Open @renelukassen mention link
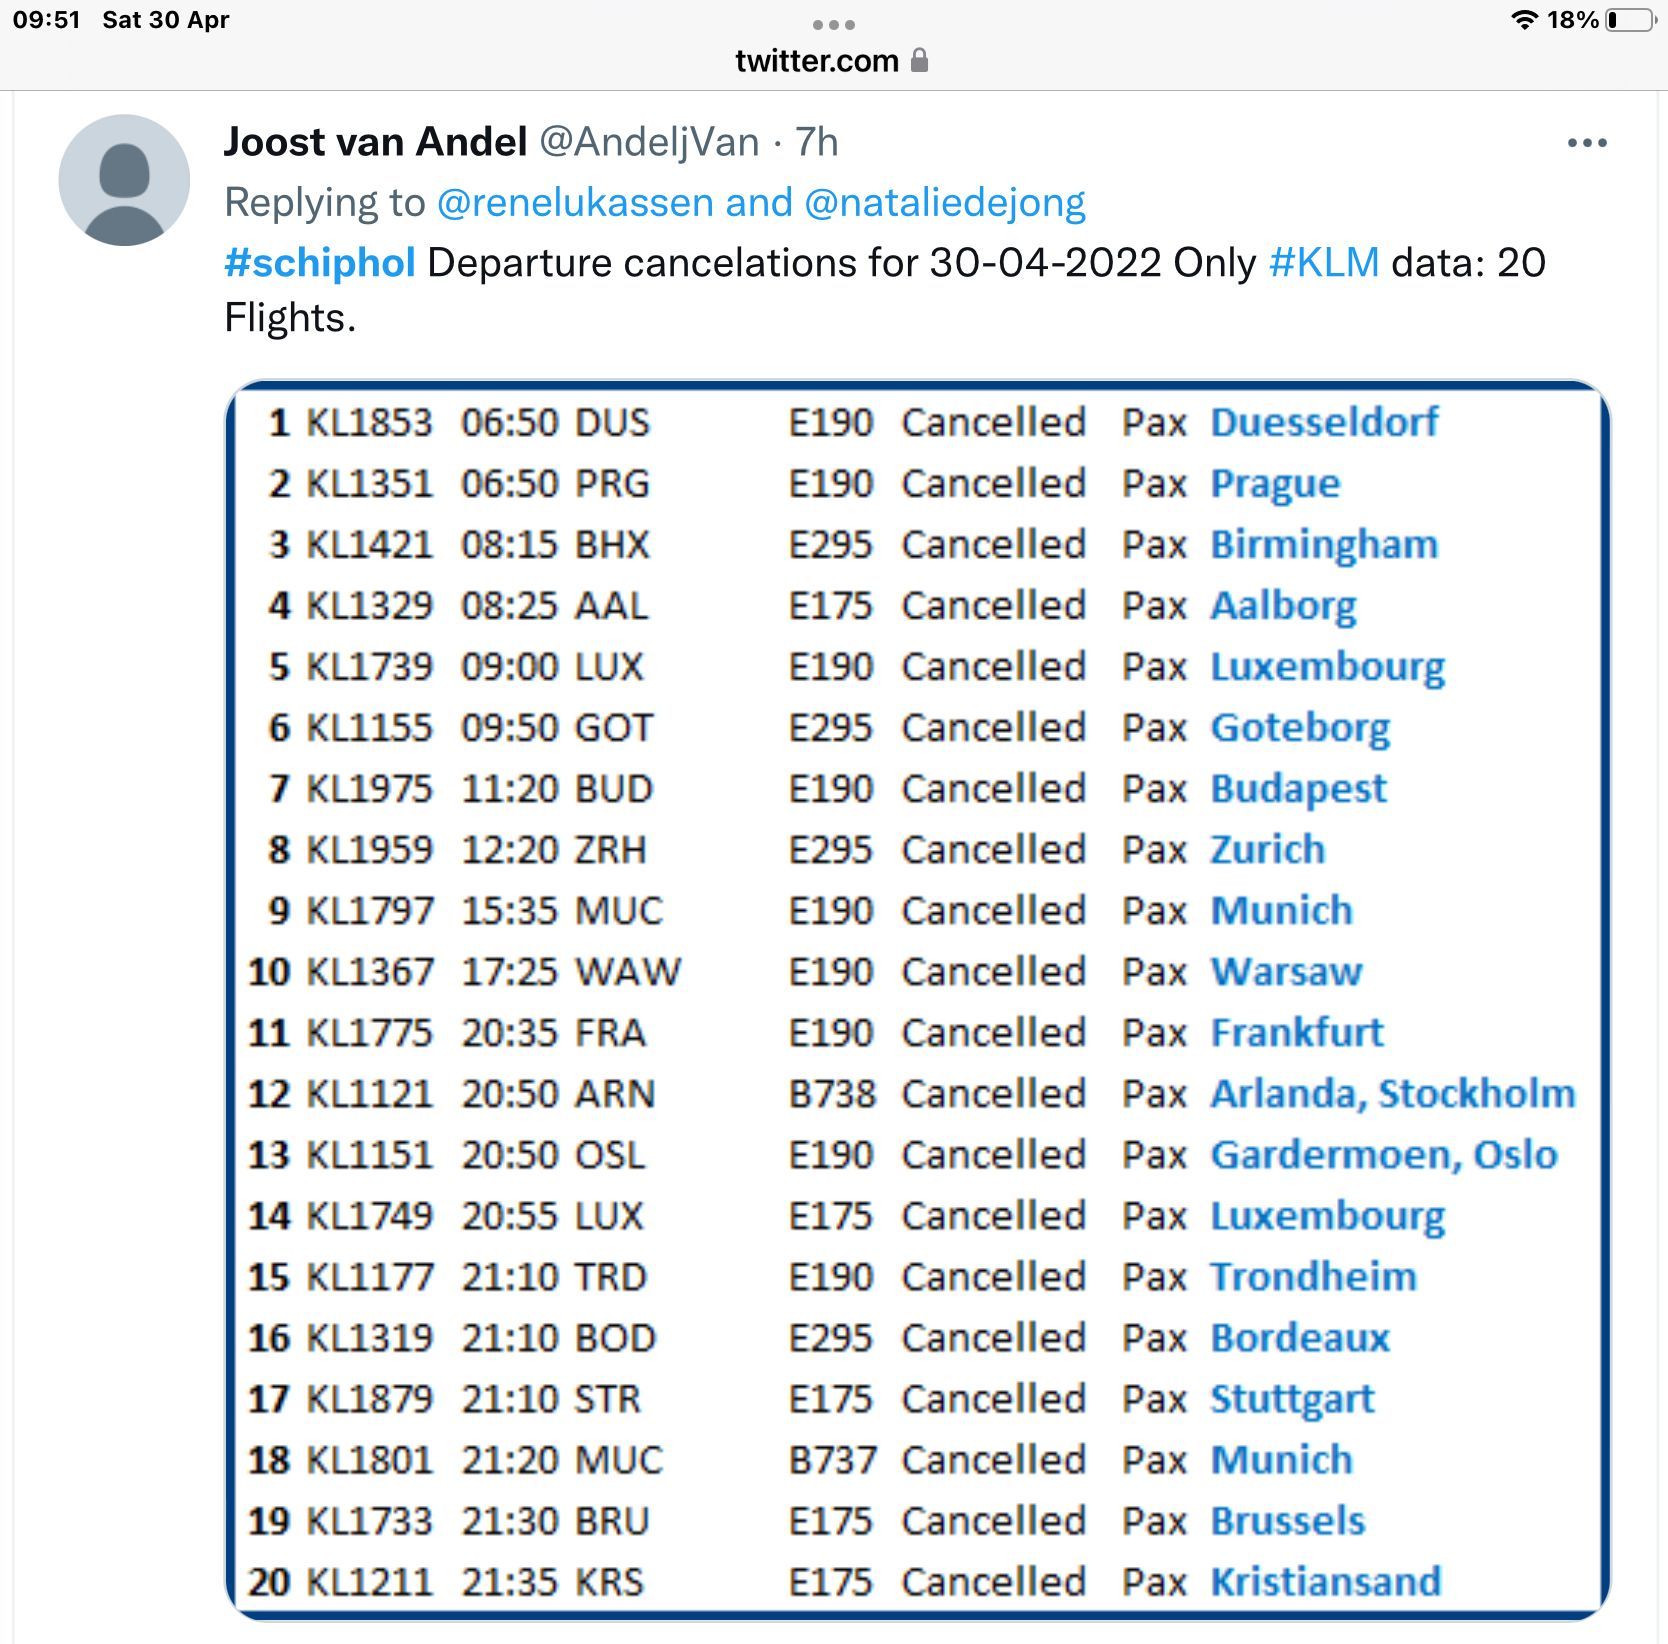The image size is (1668, 1644). coord(575,203)
